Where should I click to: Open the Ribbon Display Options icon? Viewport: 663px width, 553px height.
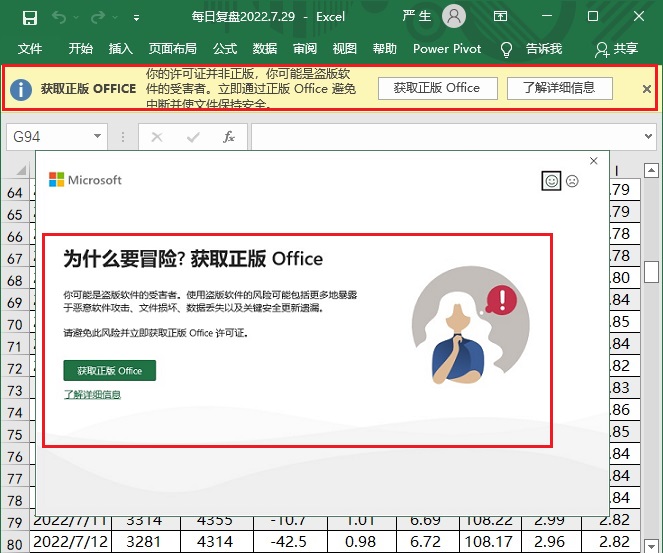pos(500,16)
